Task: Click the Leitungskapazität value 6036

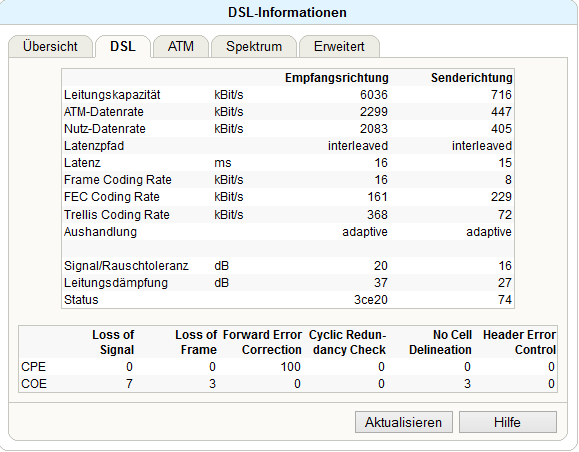Action: [x=374, y=95]
